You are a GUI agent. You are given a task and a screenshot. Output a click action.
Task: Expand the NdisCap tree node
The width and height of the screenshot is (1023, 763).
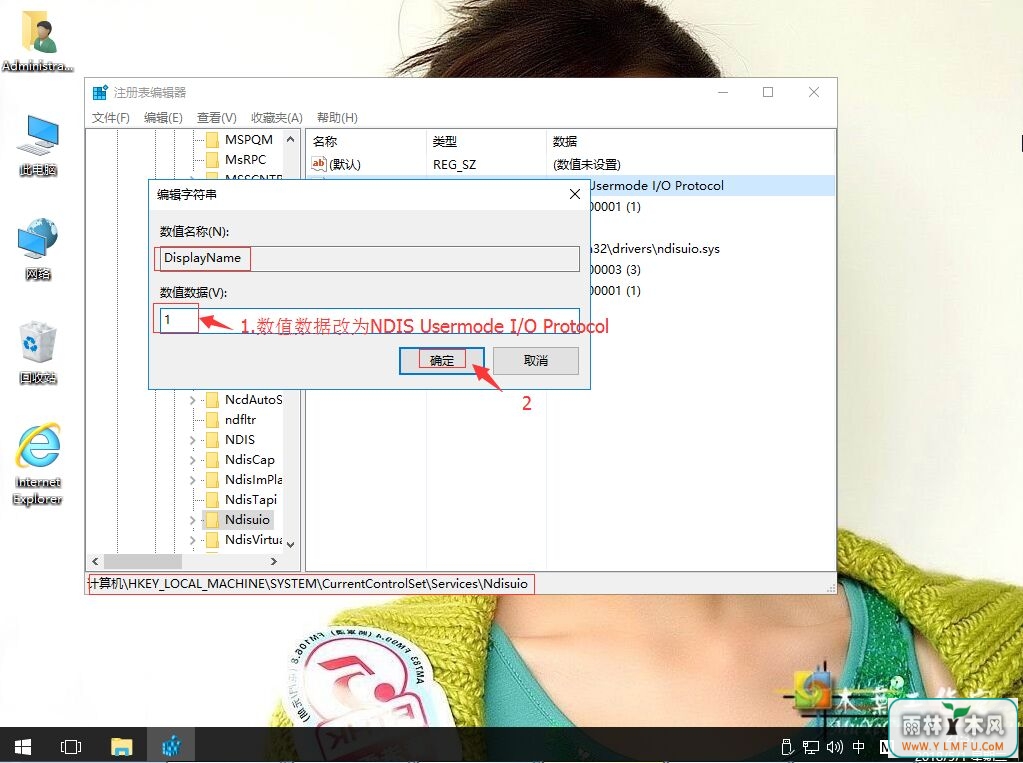tap(192, 460)
